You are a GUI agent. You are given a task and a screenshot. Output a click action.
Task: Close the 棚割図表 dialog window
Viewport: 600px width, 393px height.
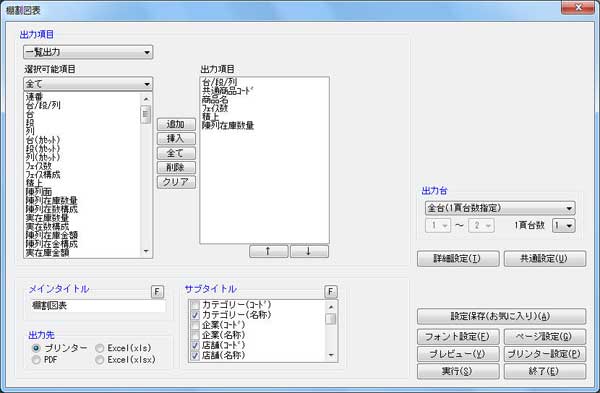[x=578, y=7]
